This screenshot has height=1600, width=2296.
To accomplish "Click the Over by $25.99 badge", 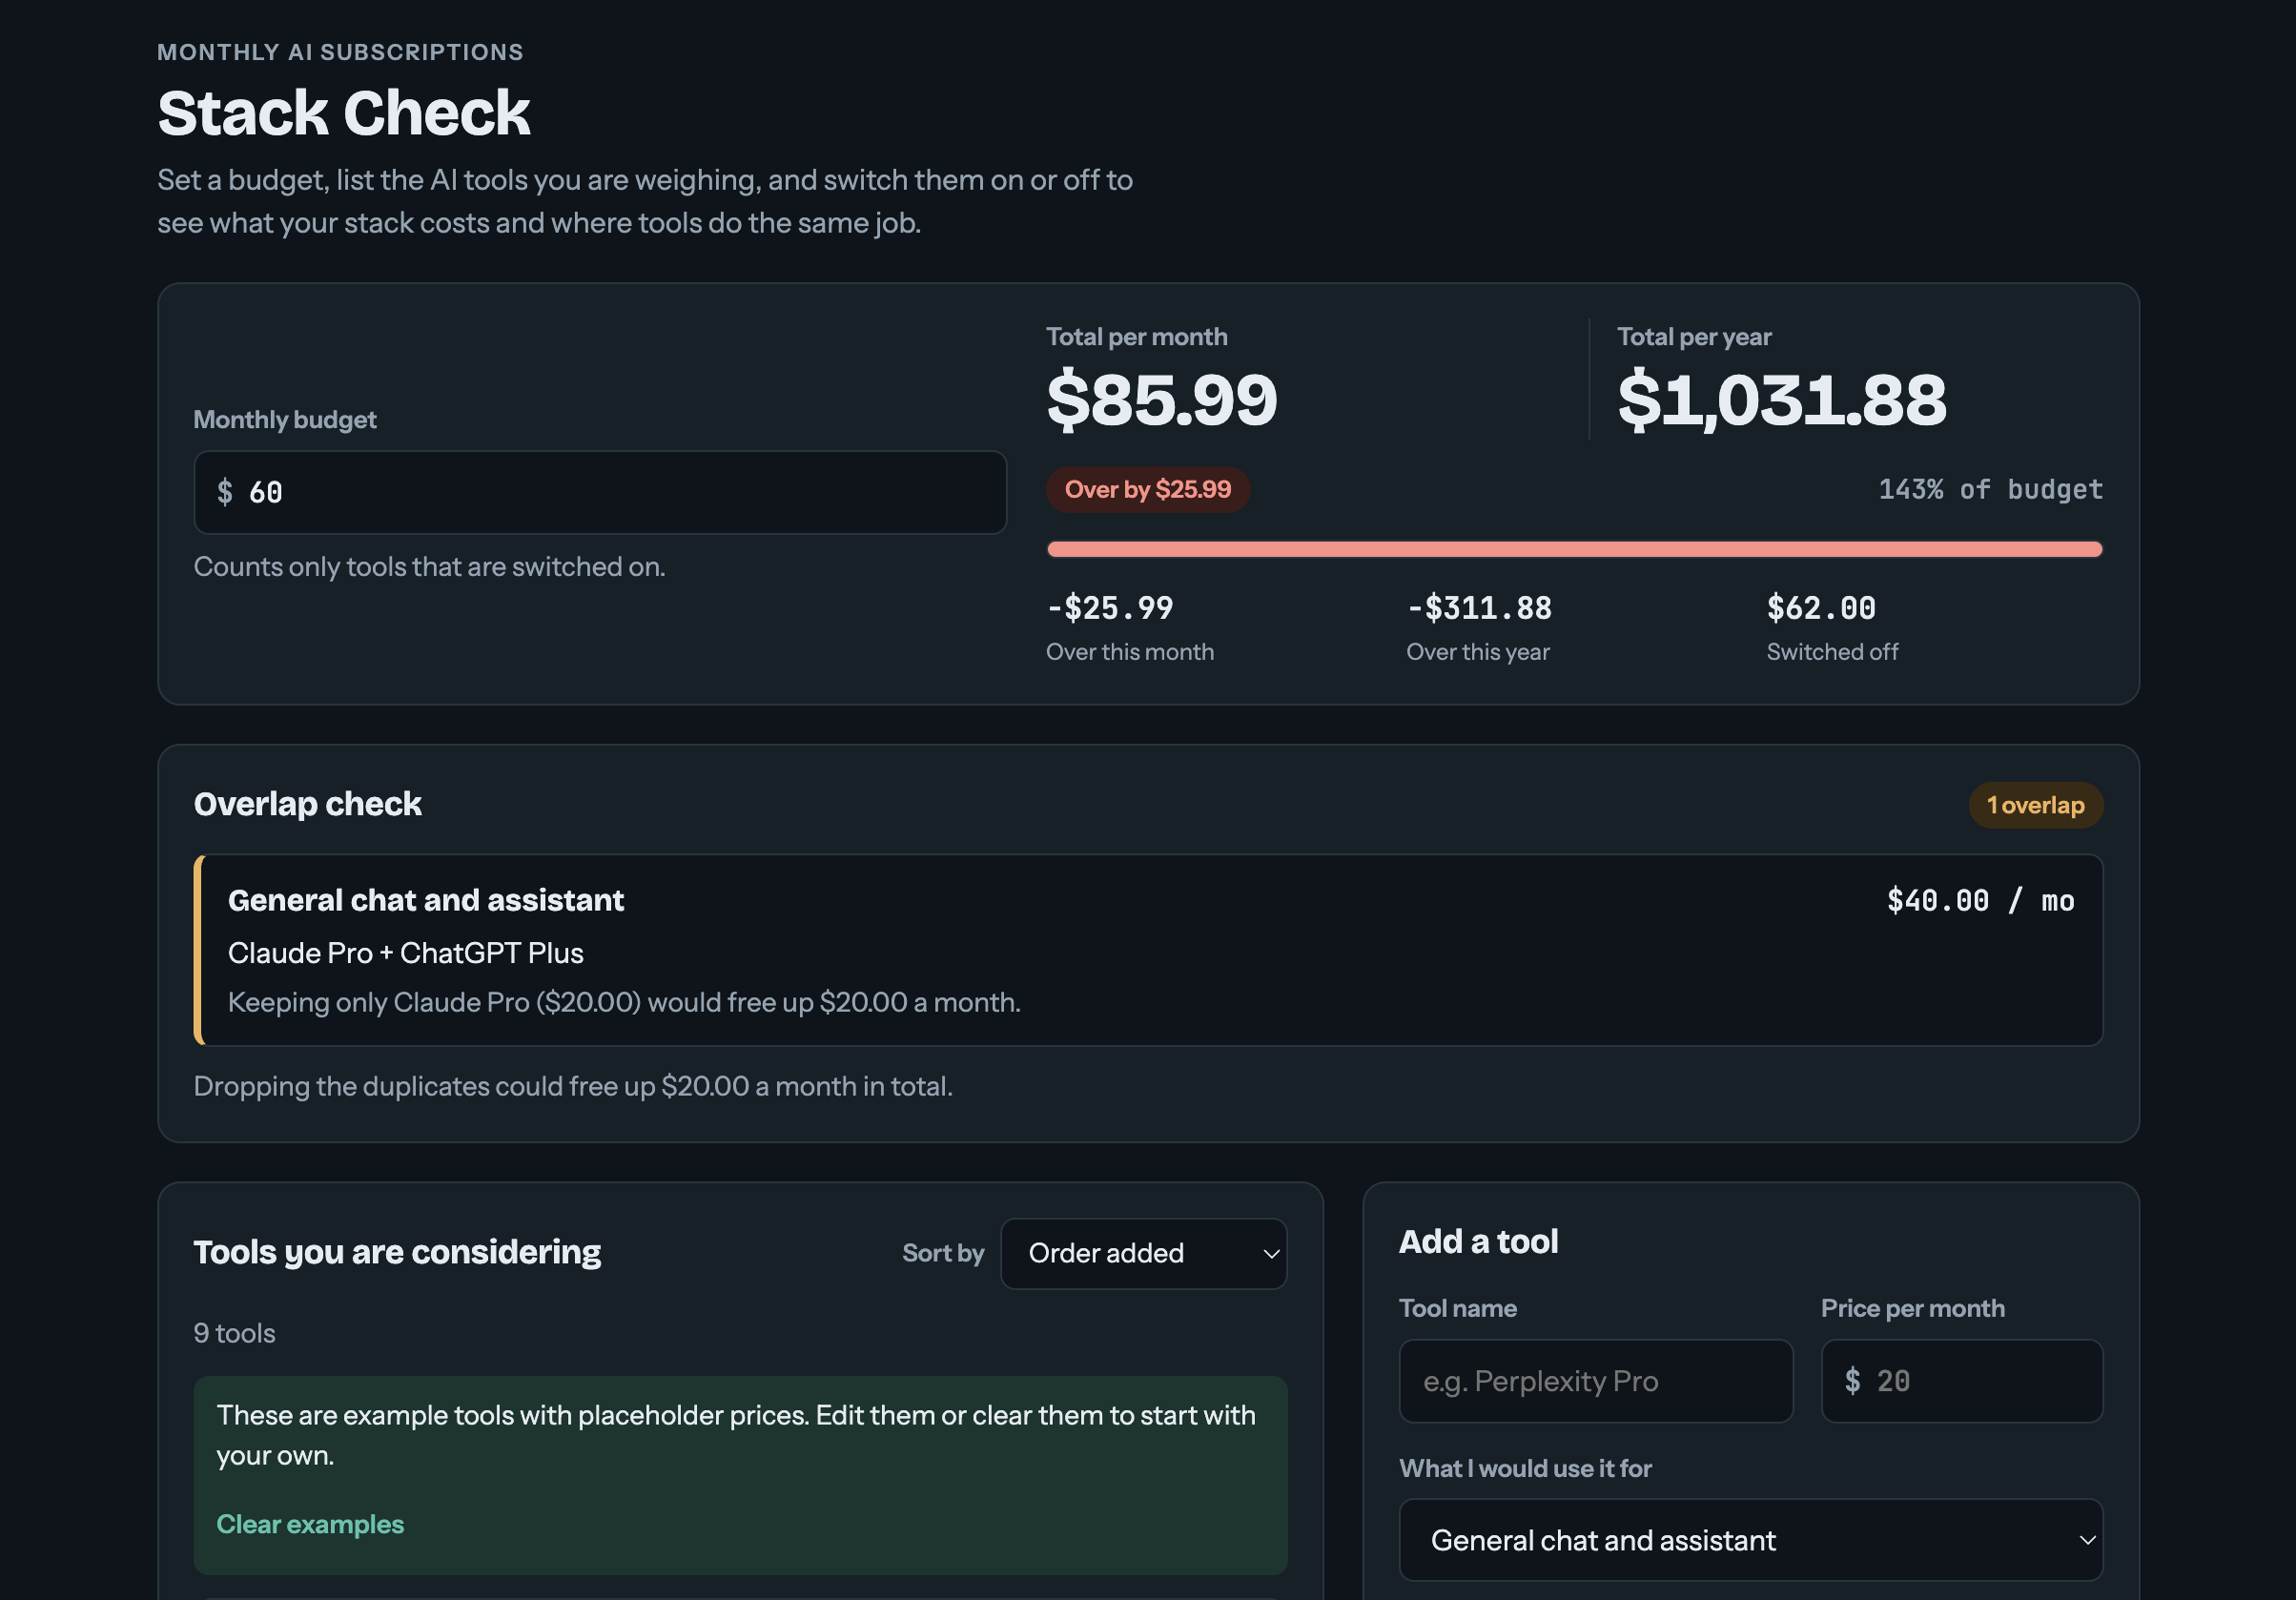I will point(1147,489).
